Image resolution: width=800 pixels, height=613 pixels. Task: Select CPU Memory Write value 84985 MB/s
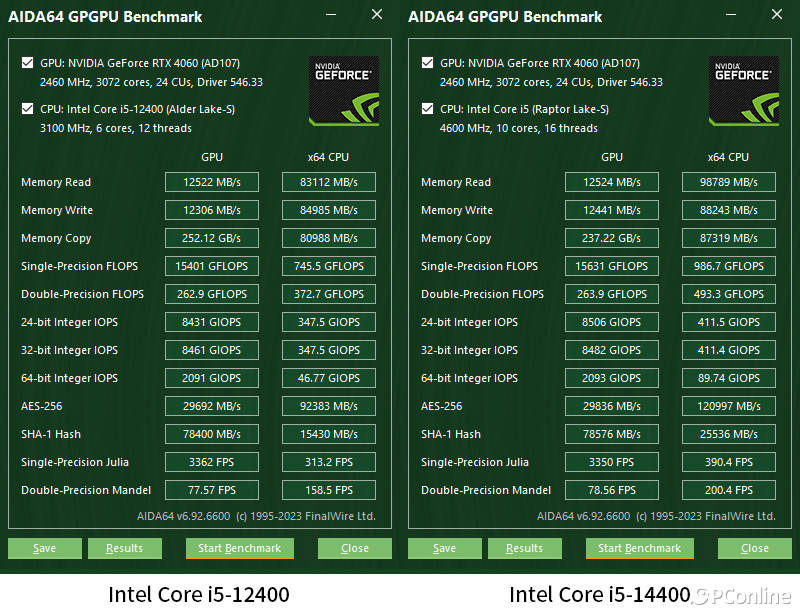tap(329, 210)
